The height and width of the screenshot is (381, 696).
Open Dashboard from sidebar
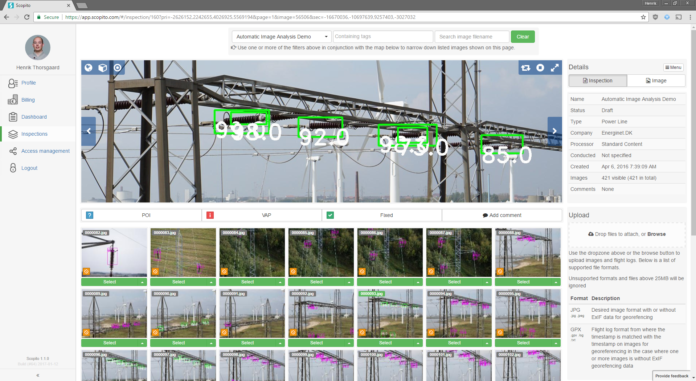pos(34,117)
